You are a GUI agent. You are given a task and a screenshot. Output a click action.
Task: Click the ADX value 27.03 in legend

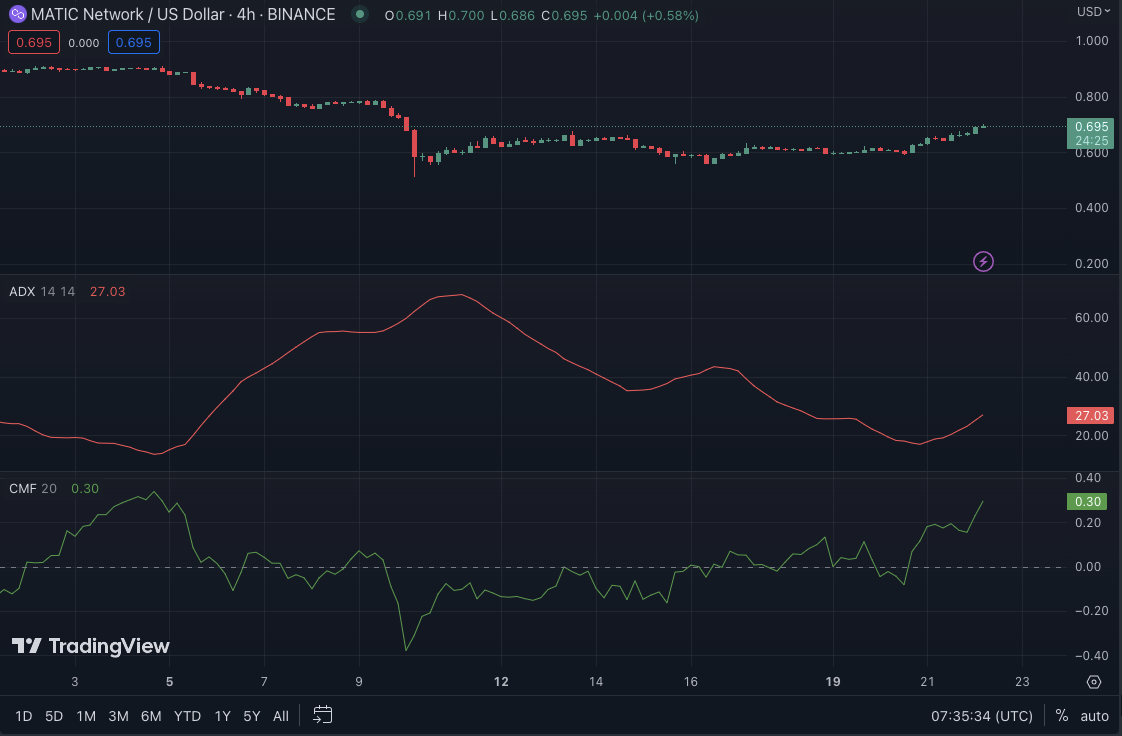[x=107, y=292]
